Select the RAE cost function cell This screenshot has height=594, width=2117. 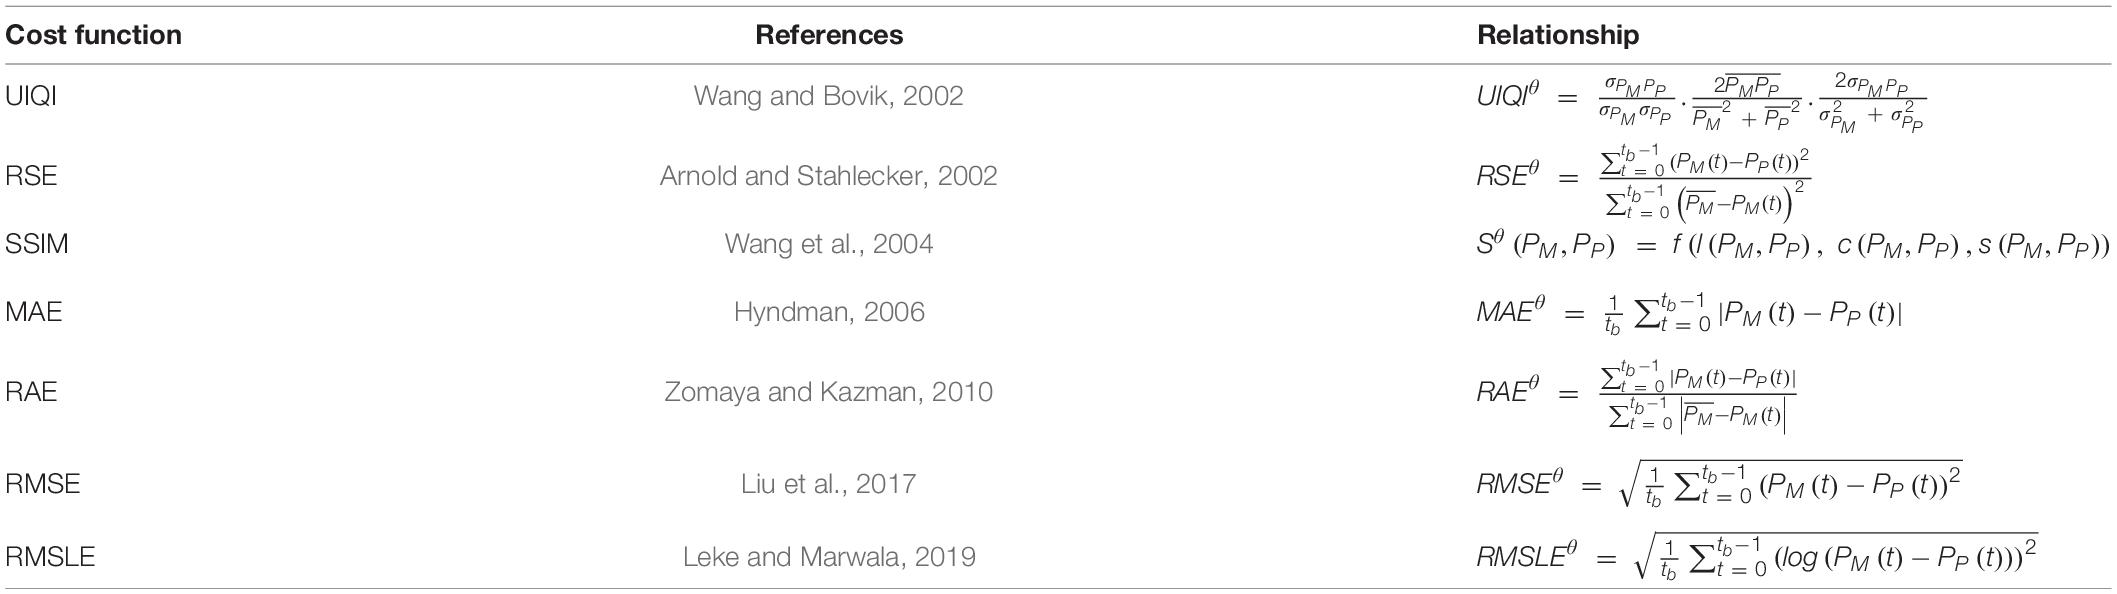[31, 391]
